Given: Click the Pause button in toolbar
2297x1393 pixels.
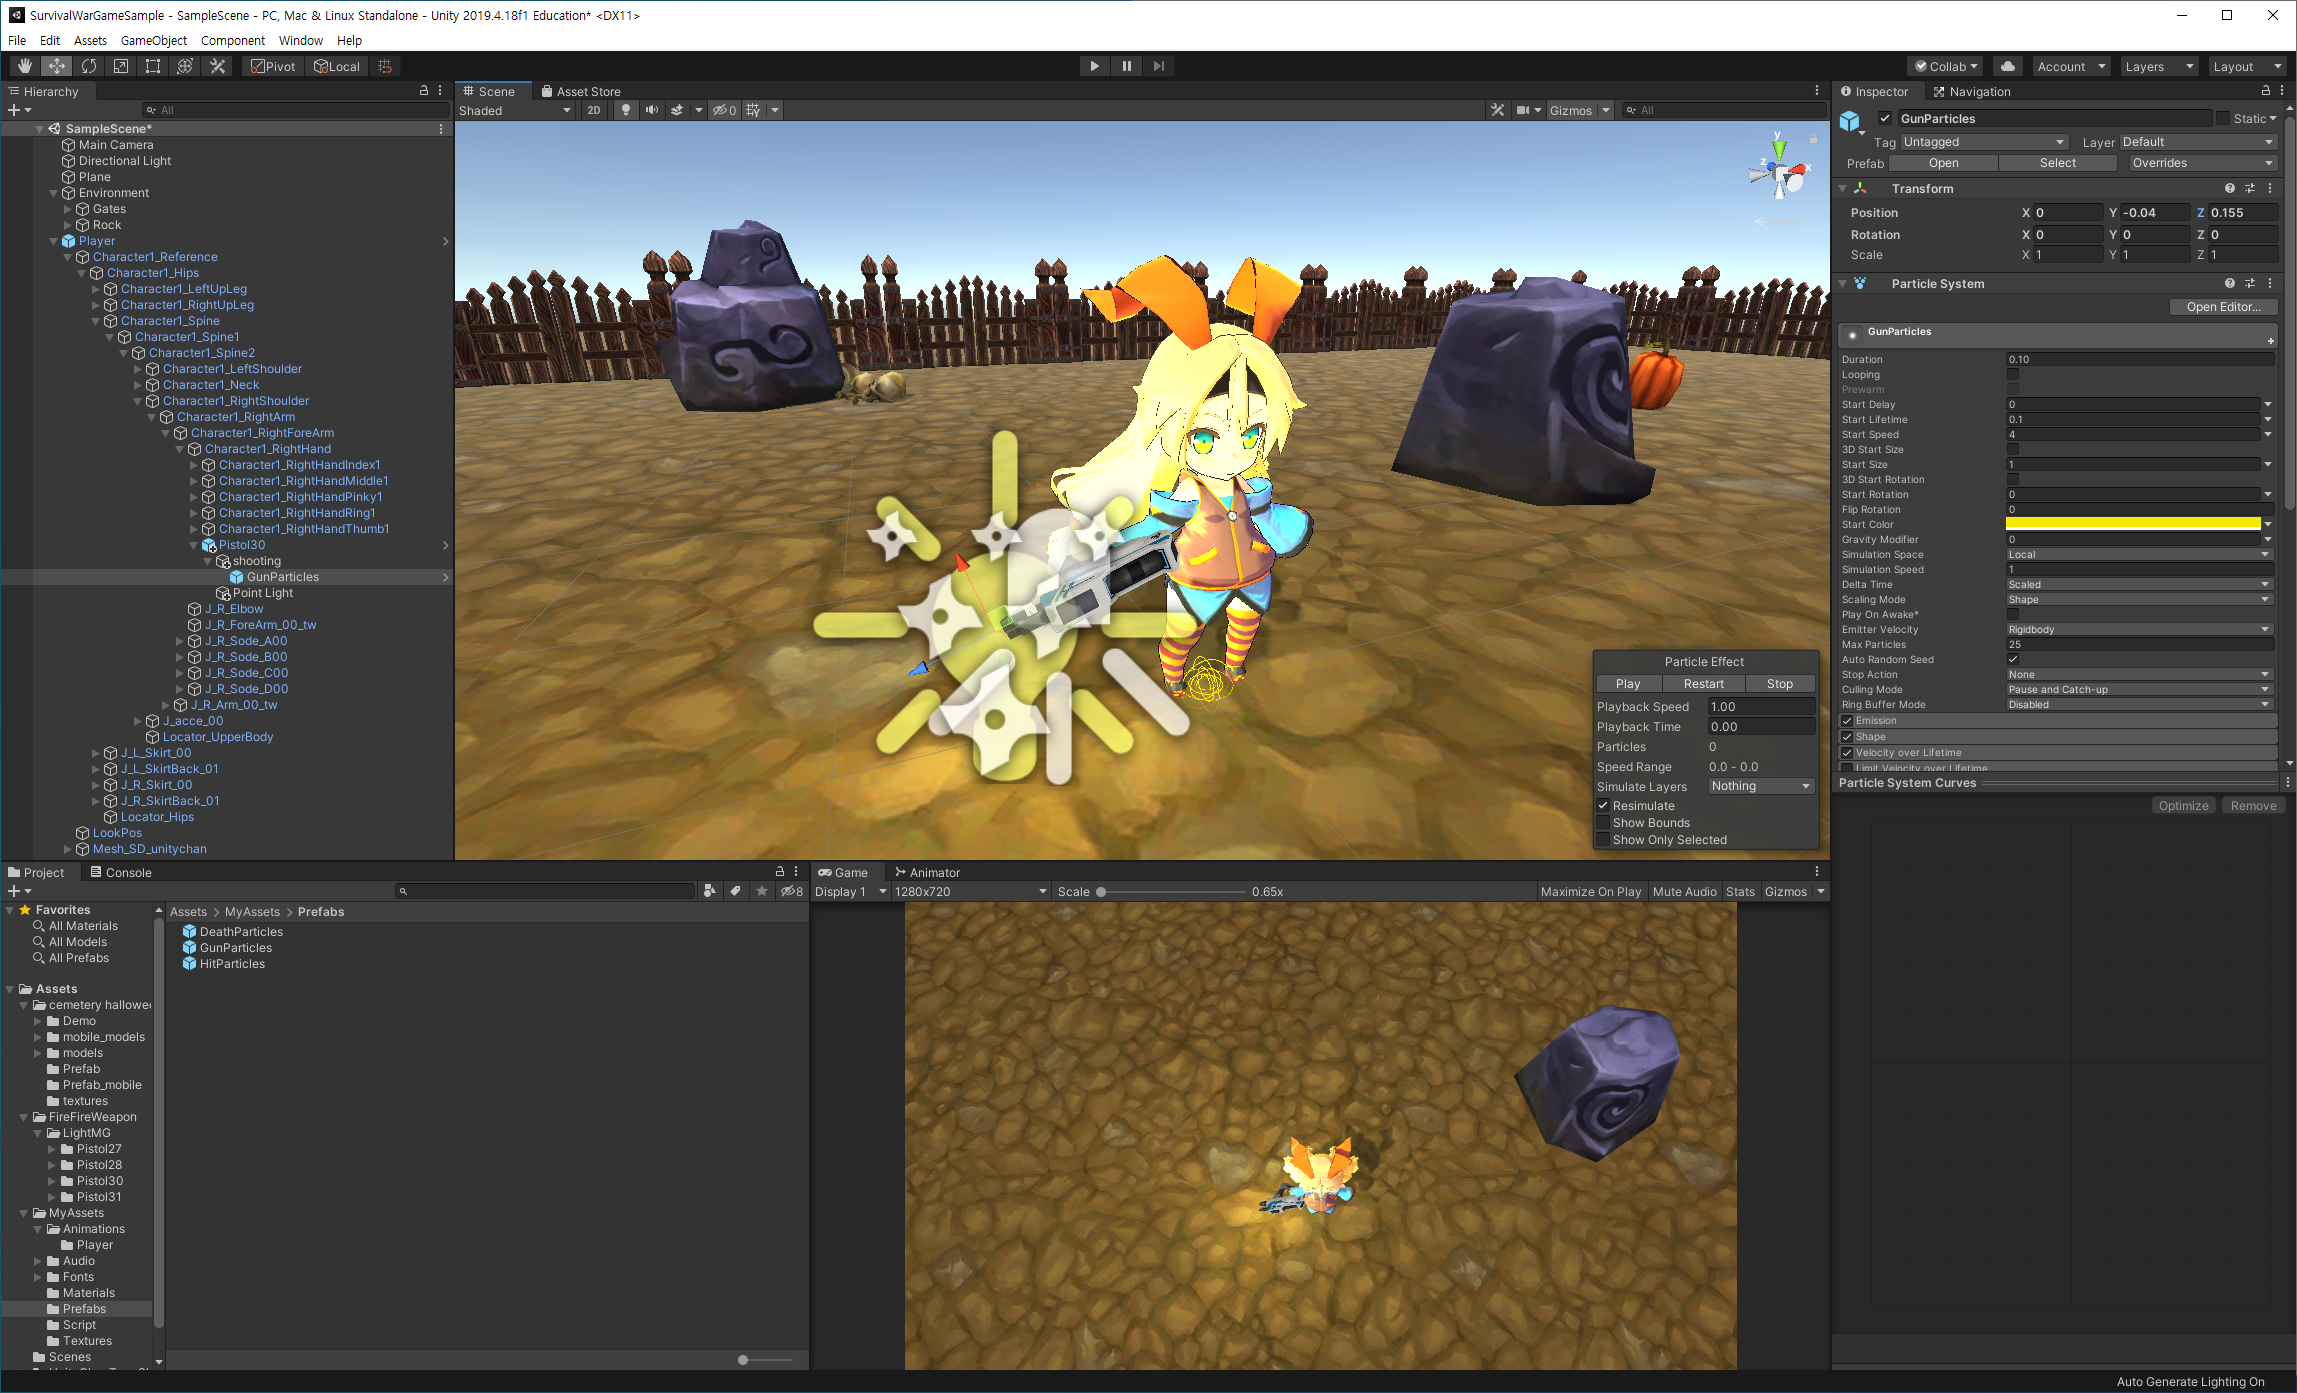Looking at the screenshot, I should [1126, 66].
